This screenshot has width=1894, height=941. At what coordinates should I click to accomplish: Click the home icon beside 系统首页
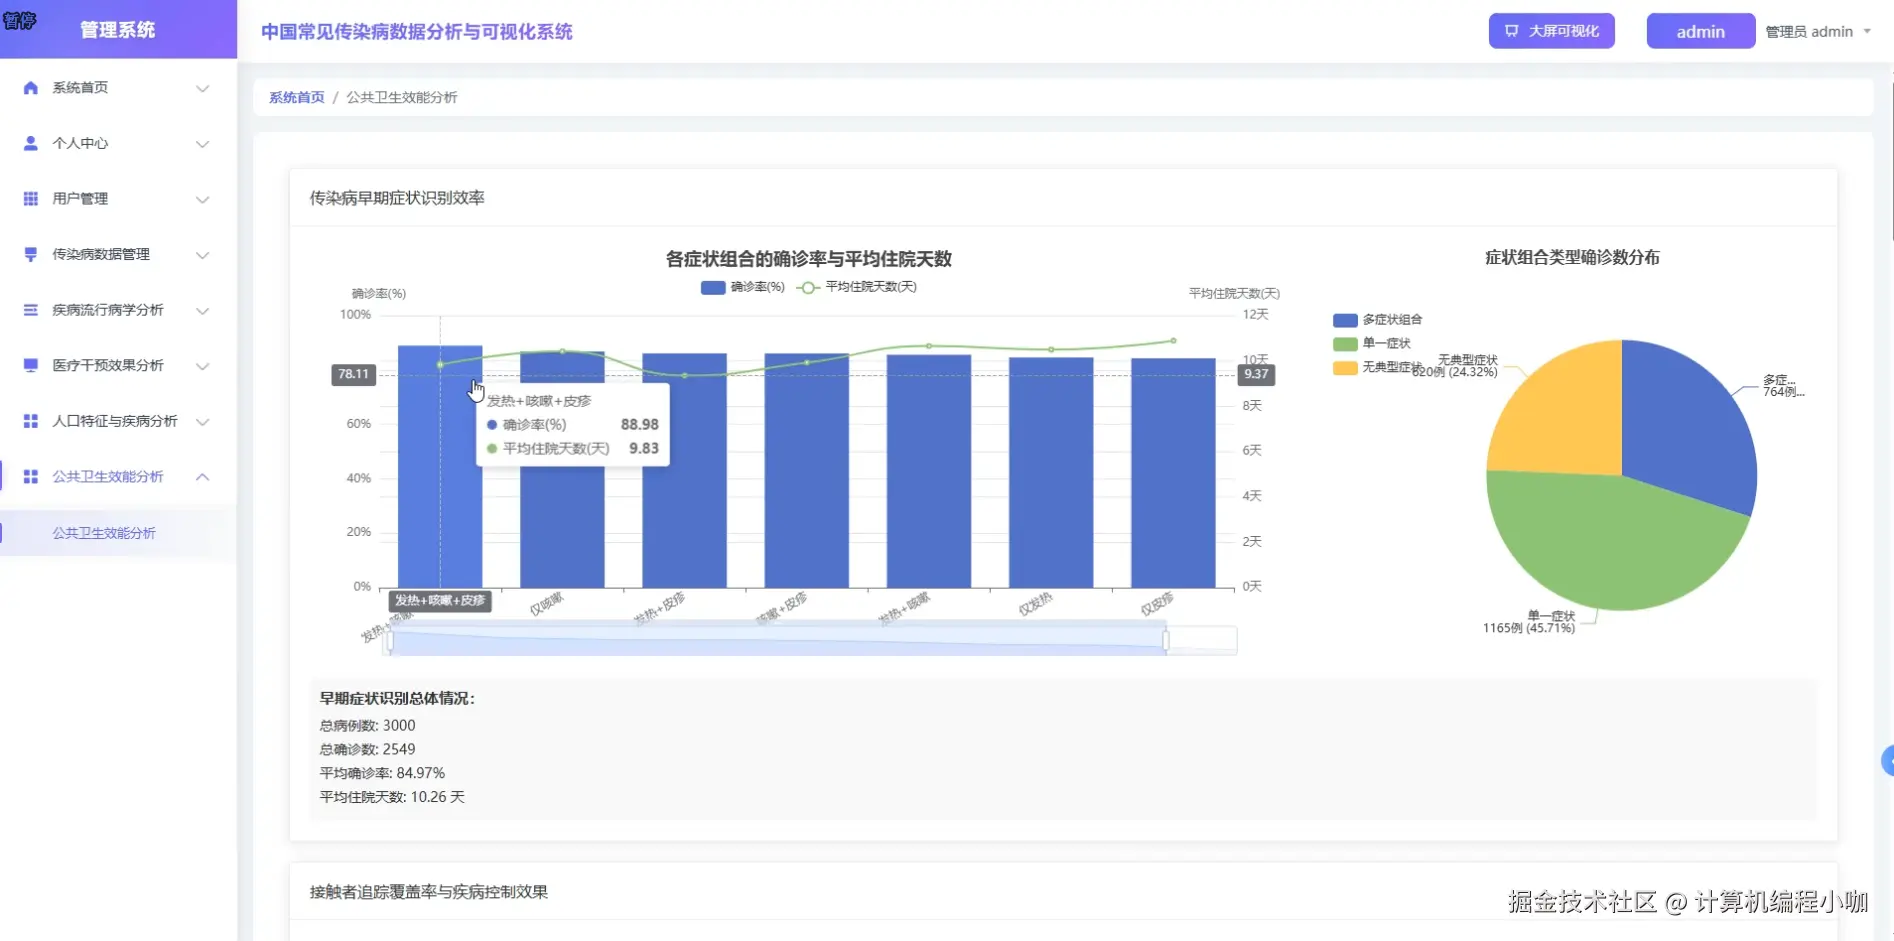[x=31, y=88]
